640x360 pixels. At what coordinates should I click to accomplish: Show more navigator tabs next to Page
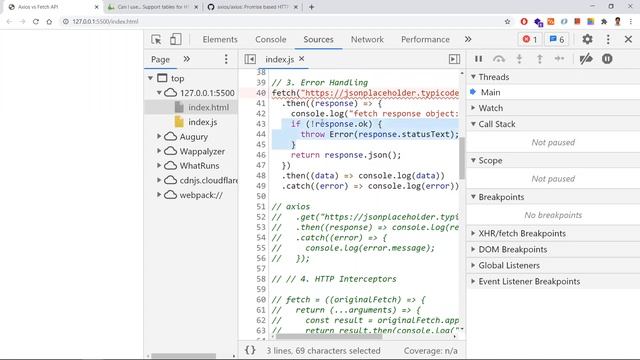click(x=187, y=59)
